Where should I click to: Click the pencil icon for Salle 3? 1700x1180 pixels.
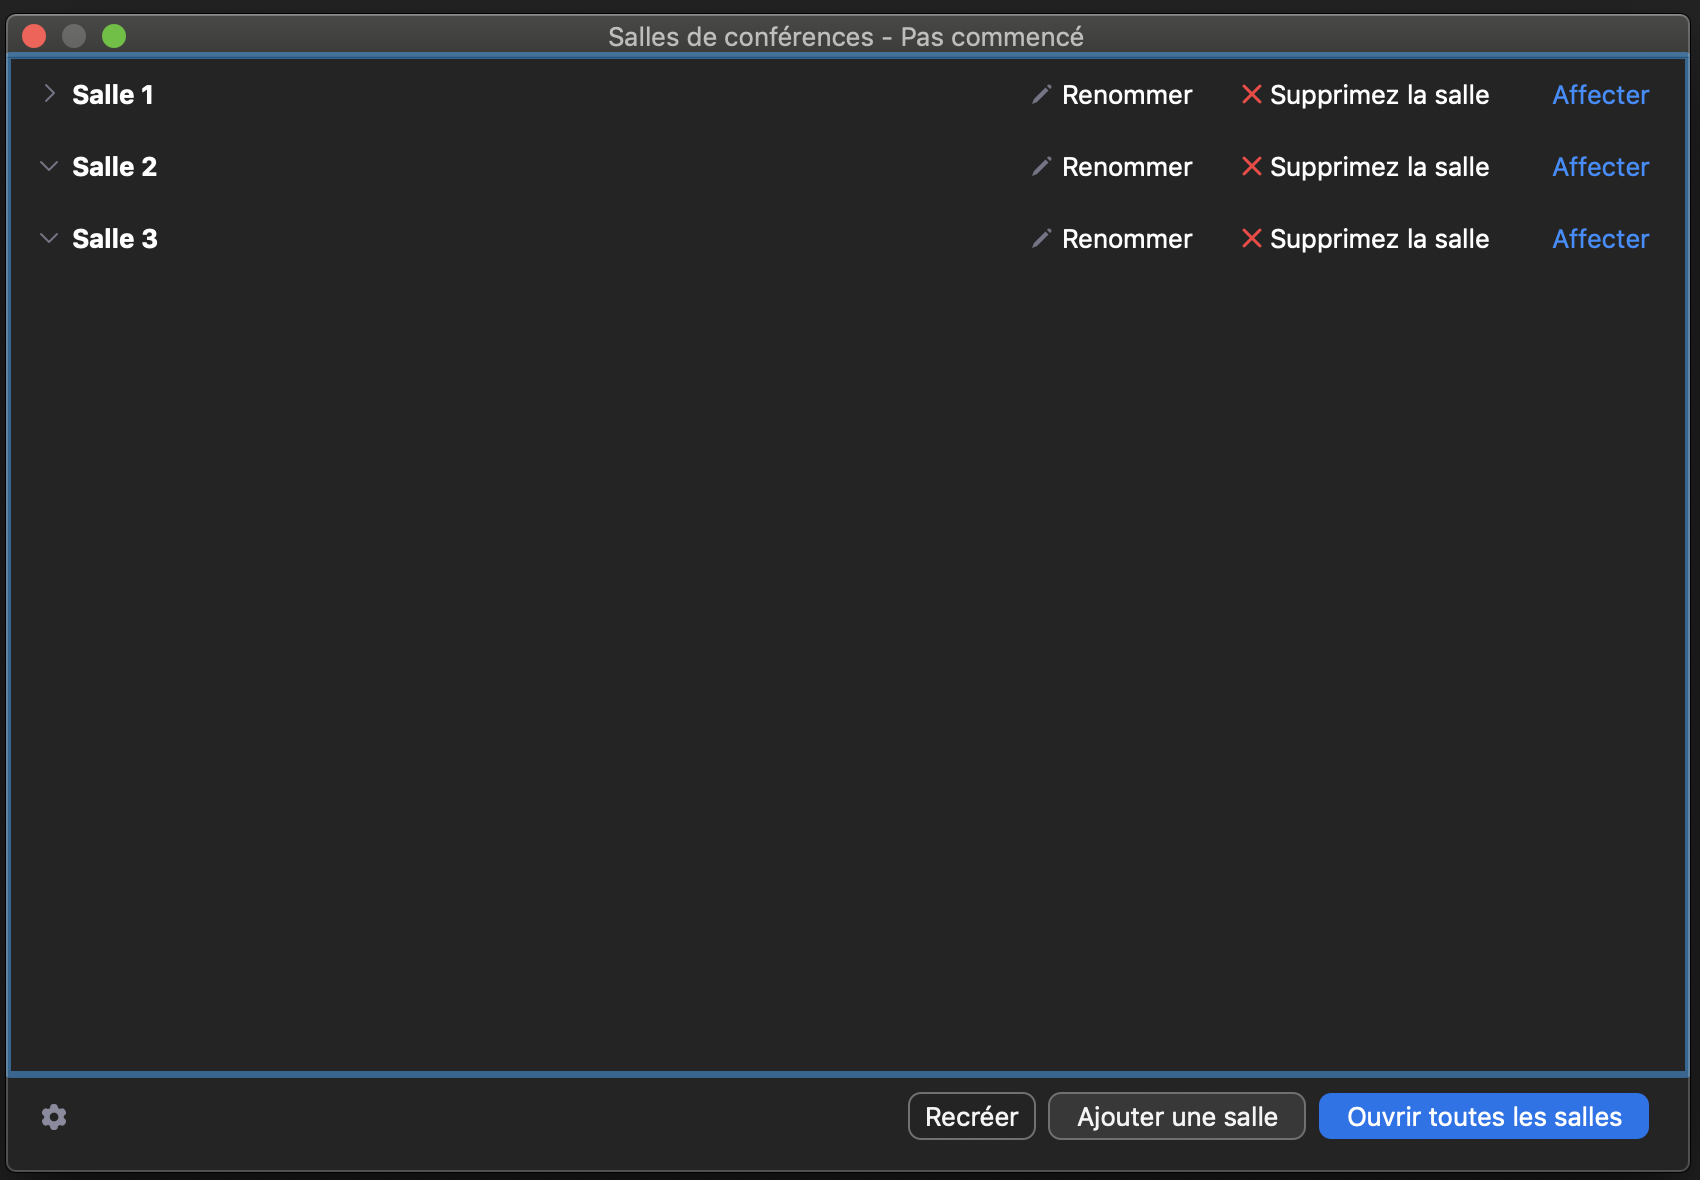(x=1041, y=239)
